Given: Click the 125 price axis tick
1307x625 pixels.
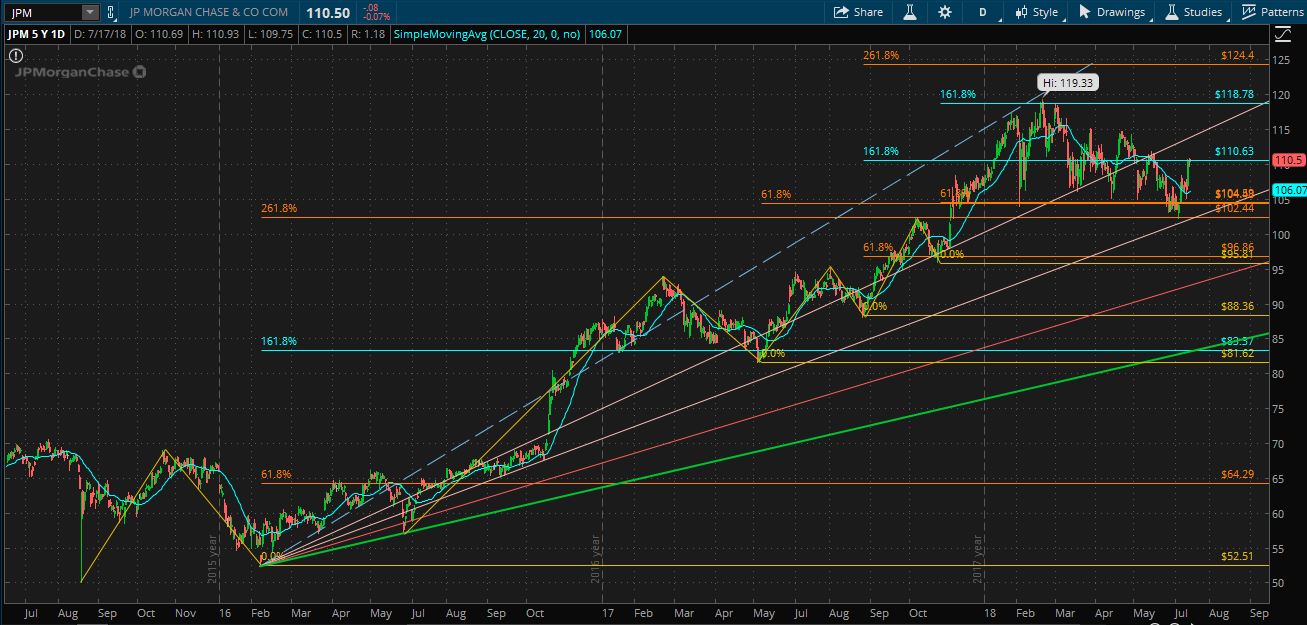Looking at the screenshot, I should click(1281, 61).
